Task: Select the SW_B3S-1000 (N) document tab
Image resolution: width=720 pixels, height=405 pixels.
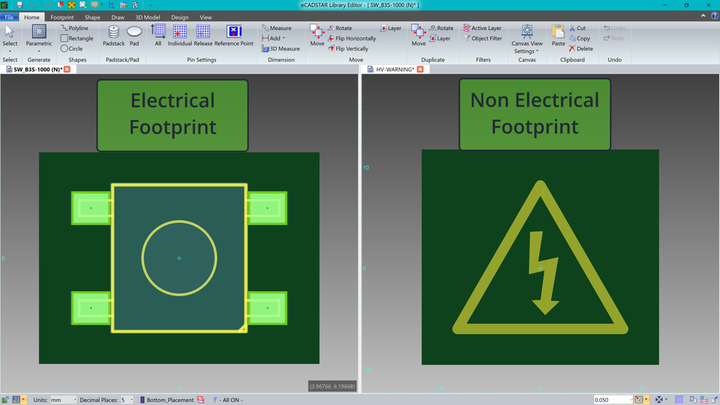Action: tap(38, 69)
